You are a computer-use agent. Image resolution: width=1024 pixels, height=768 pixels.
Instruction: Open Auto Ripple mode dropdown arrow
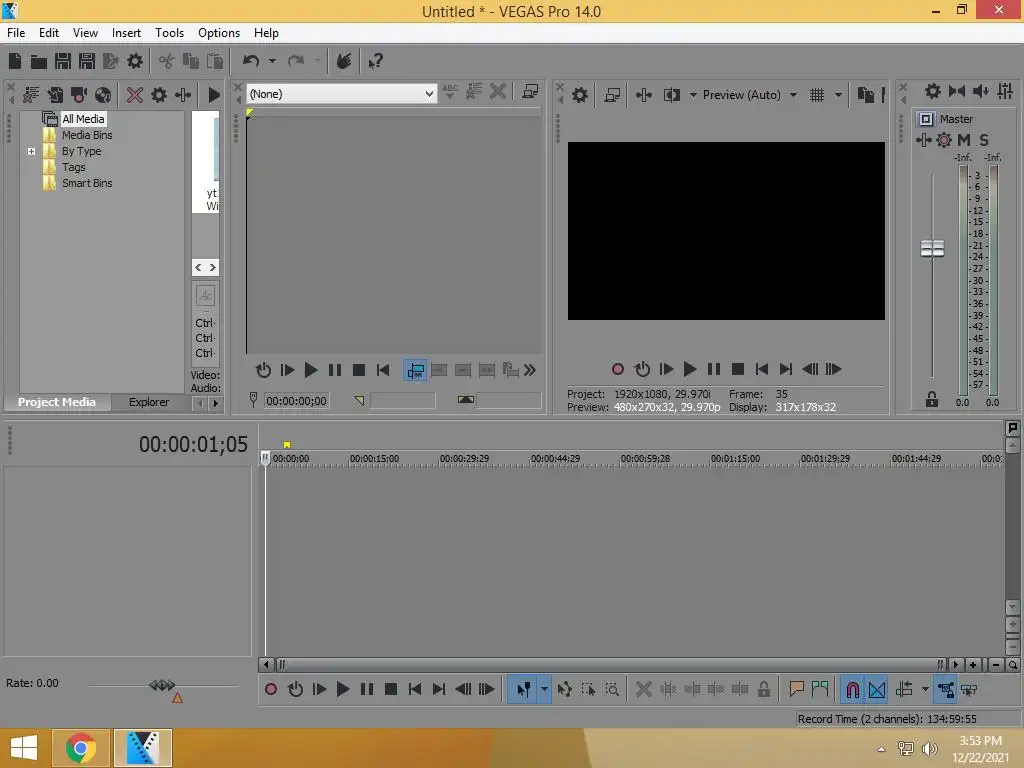925,689
